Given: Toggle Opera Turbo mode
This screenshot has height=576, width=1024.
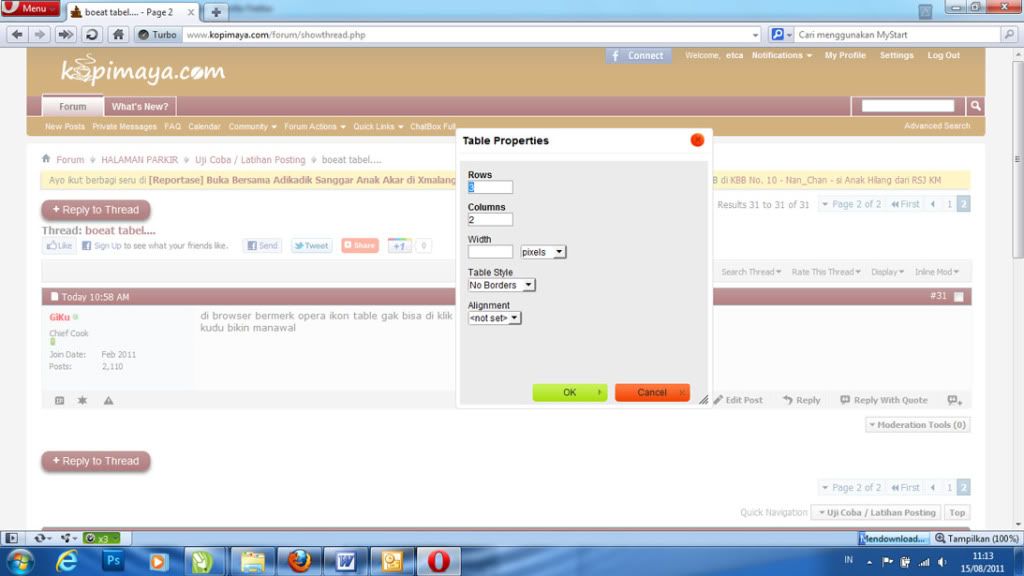Looking at the screenshot, I should point(157,34).
